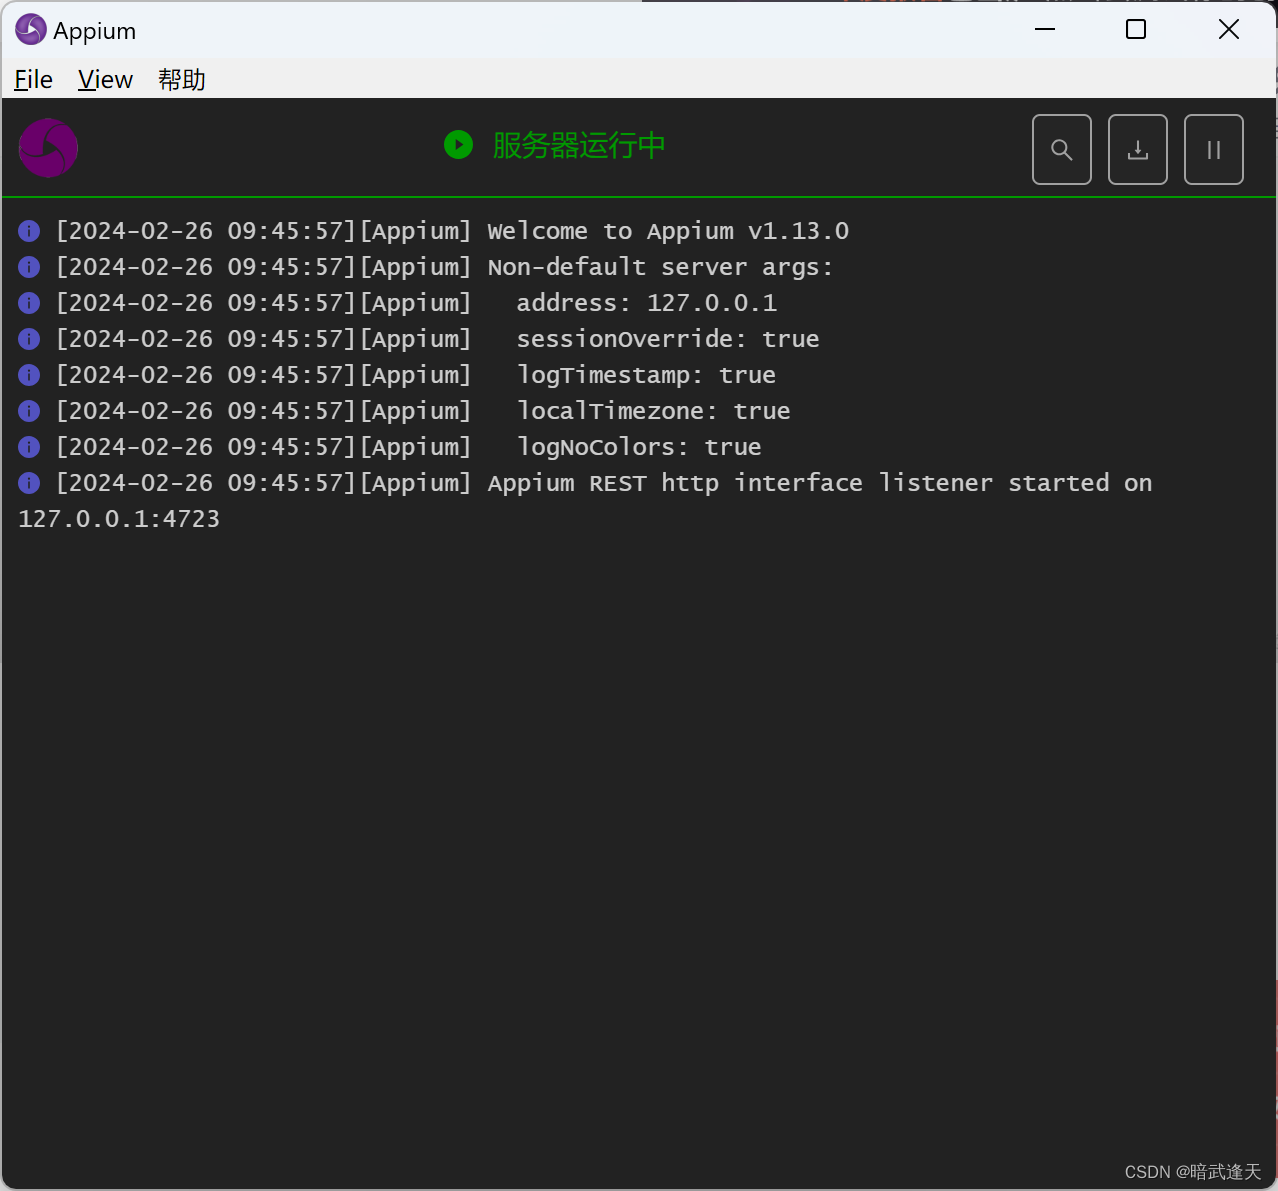This screenshot has width=1278, height=1191.
Task: Click log text 'localTimezone: true'
Action: [x=653, y=411]
